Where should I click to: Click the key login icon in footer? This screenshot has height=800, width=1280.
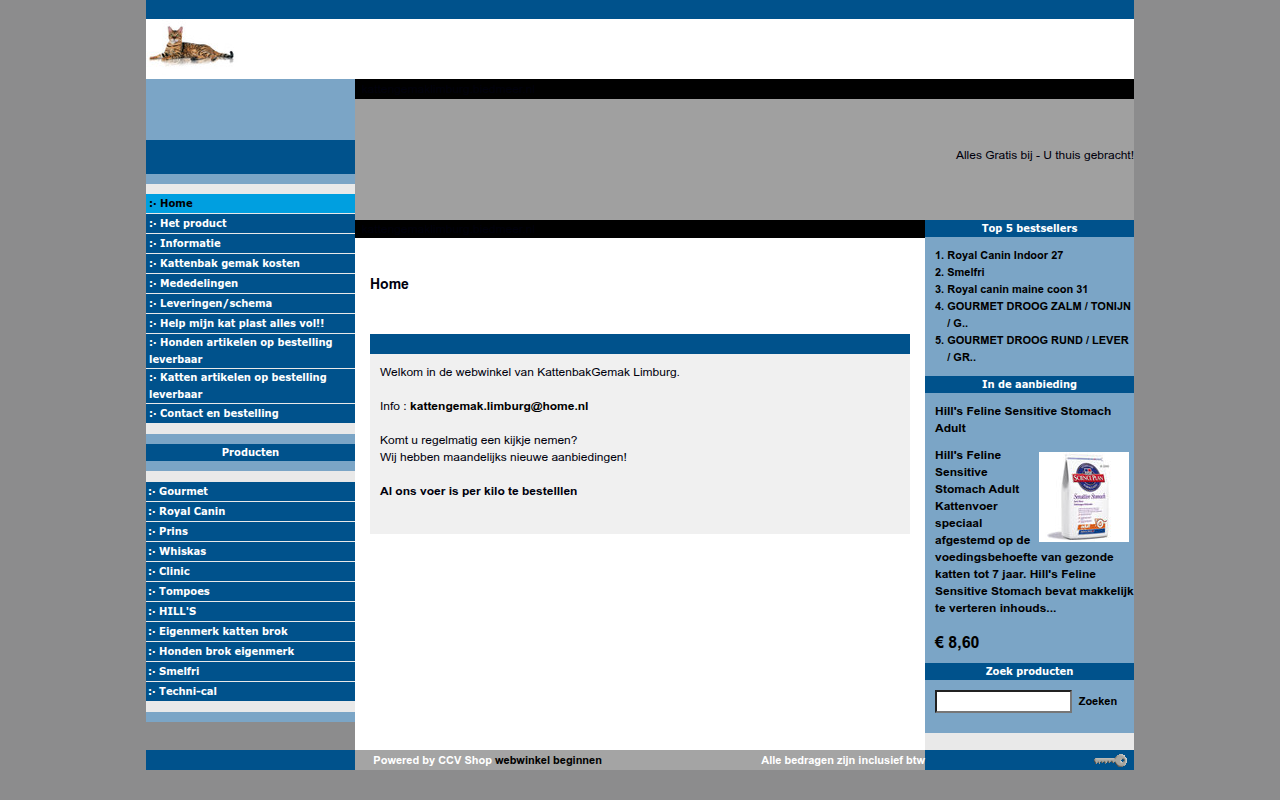pos(1110,761)
